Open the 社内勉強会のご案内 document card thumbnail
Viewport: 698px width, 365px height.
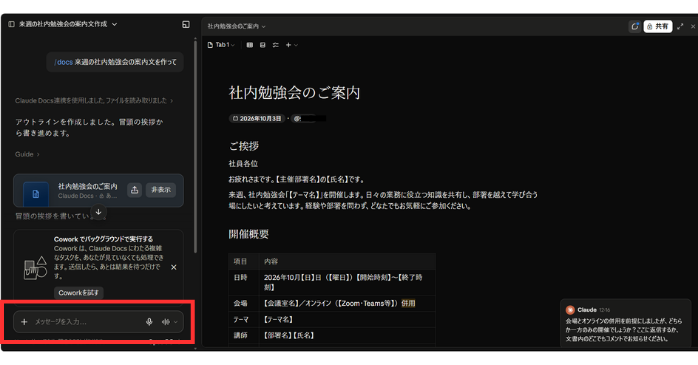36,194
